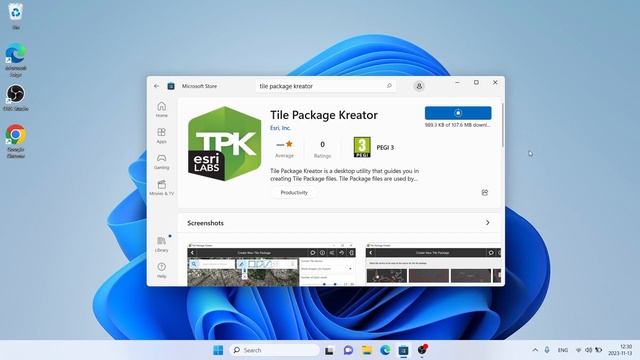Open Library in the Store sidebar
Screen dimensions: 640x360
pos(162,244)
